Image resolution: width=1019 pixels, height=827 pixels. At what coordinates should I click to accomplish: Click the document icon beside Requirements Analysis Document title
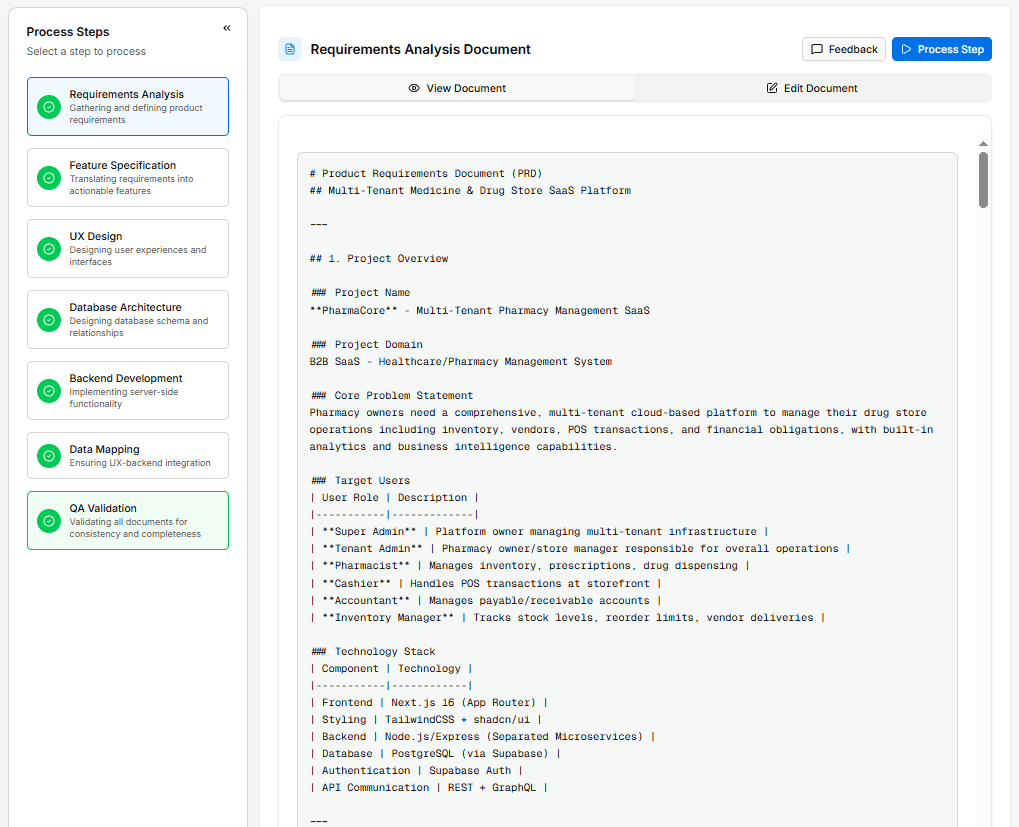tap(288, 48)
